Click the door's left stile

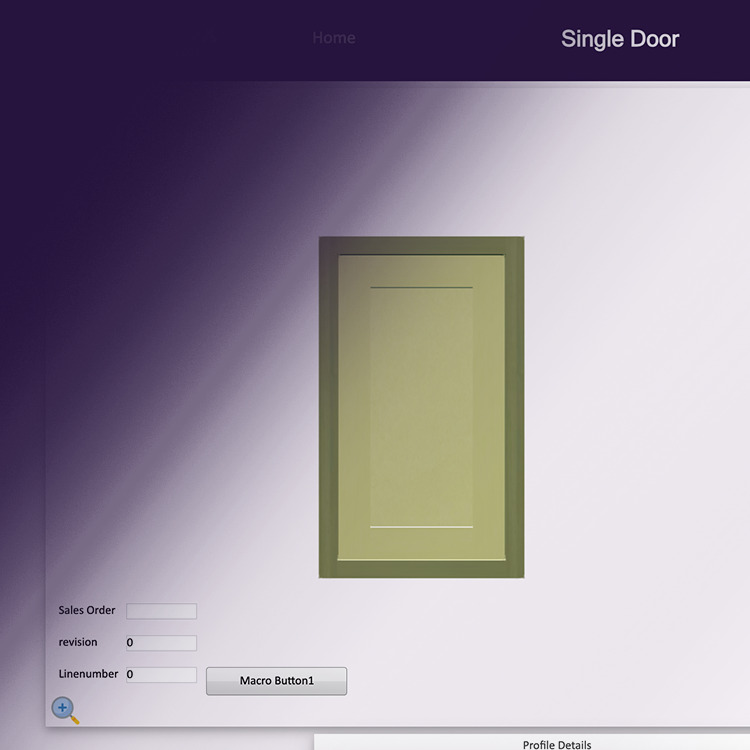pyautogui.click(x=354, y=408)
